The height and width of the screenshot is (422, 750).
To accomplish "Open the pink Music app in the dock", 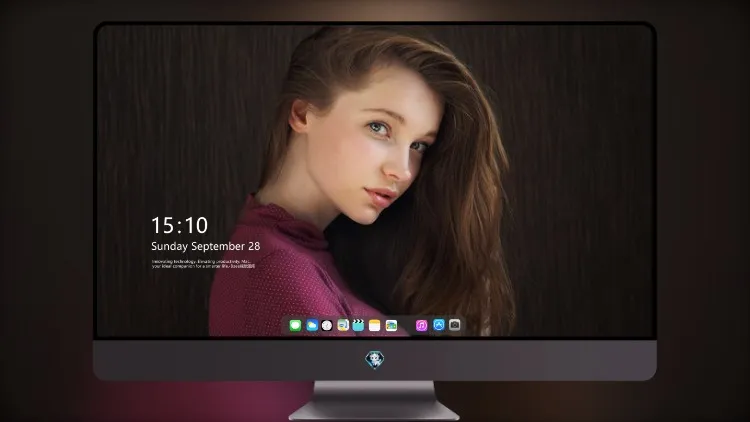I will click(x=421, y=325).
